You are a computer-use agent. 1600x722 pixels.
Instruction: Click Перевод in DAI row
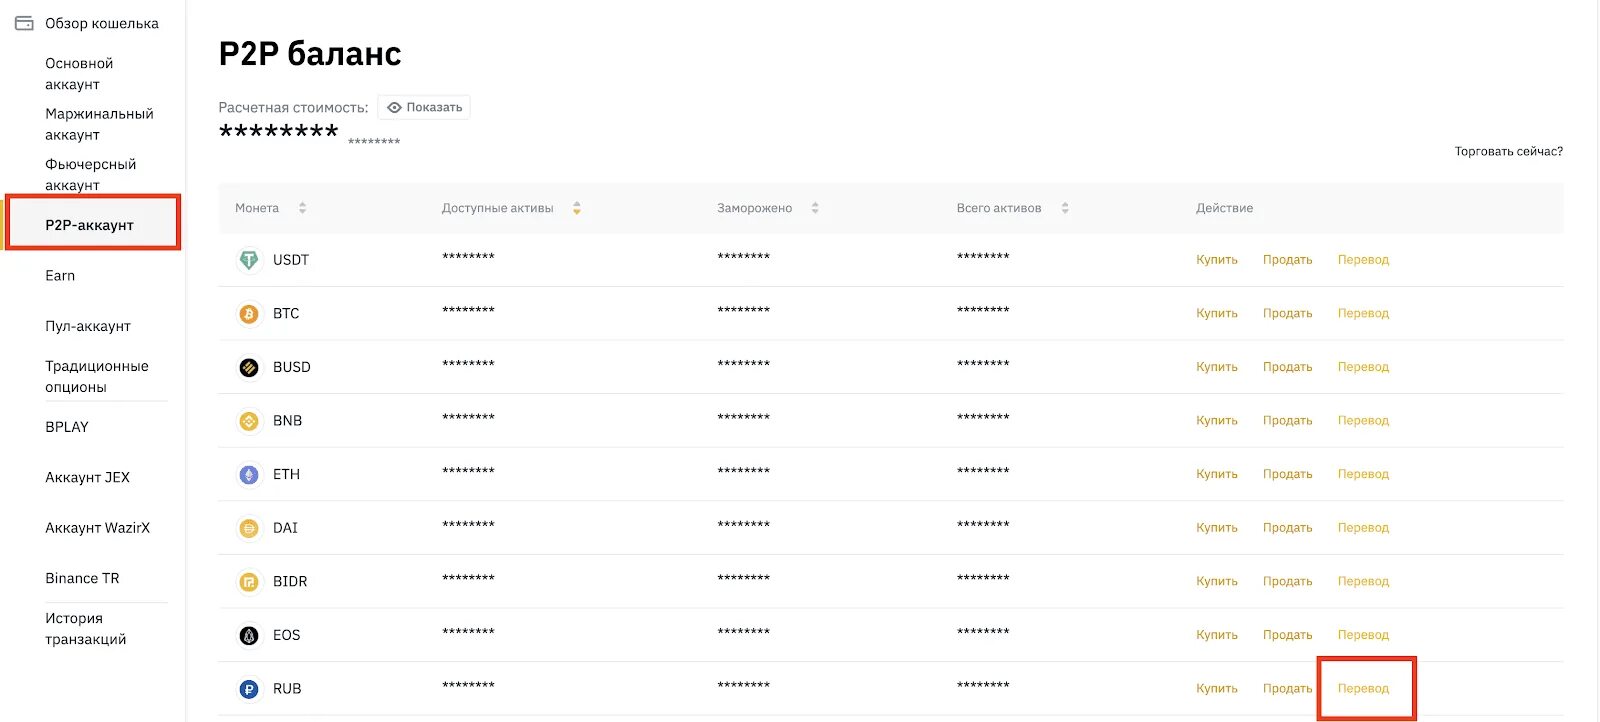click(x=1363, y=528)
